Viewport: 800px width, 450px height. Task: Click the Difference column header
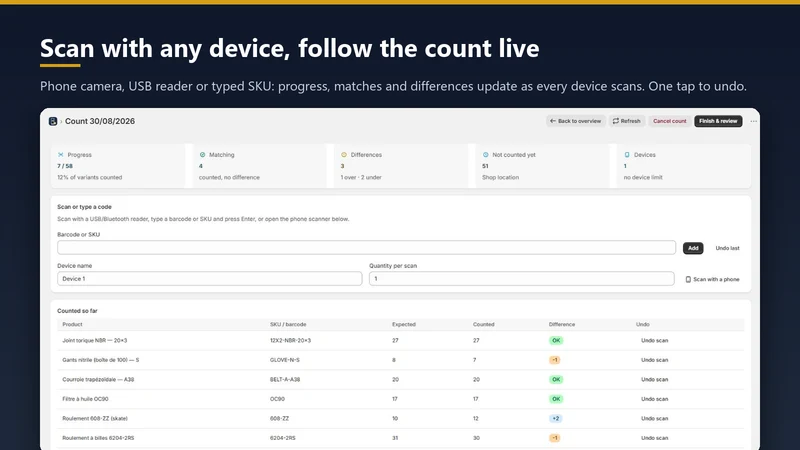(x=562, y=324)
